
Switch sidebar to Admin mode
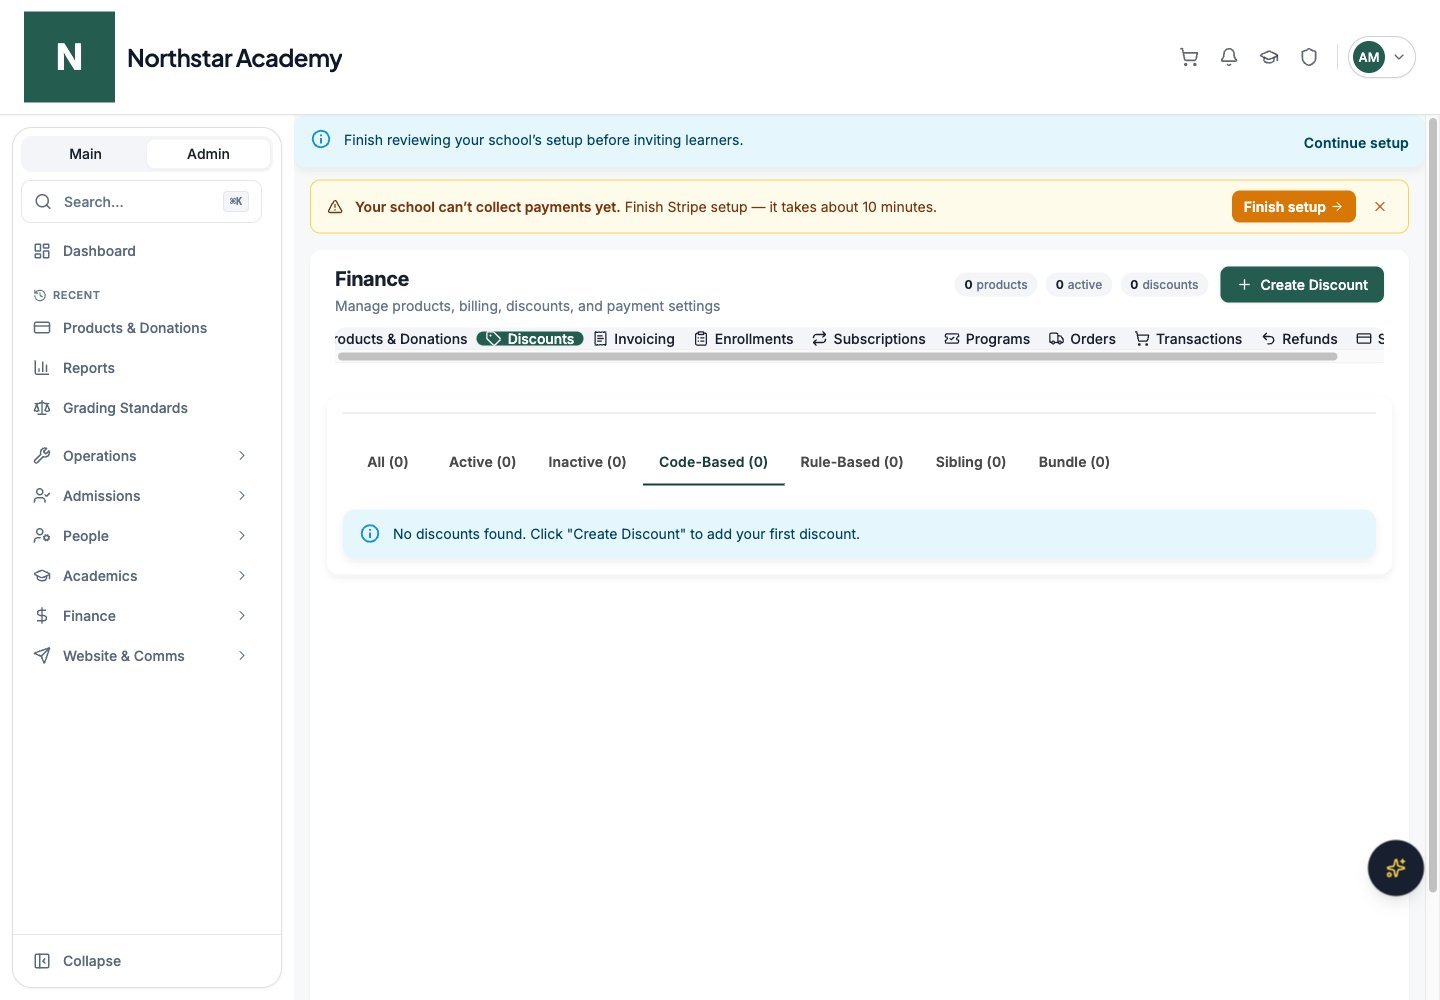point(208,154)
